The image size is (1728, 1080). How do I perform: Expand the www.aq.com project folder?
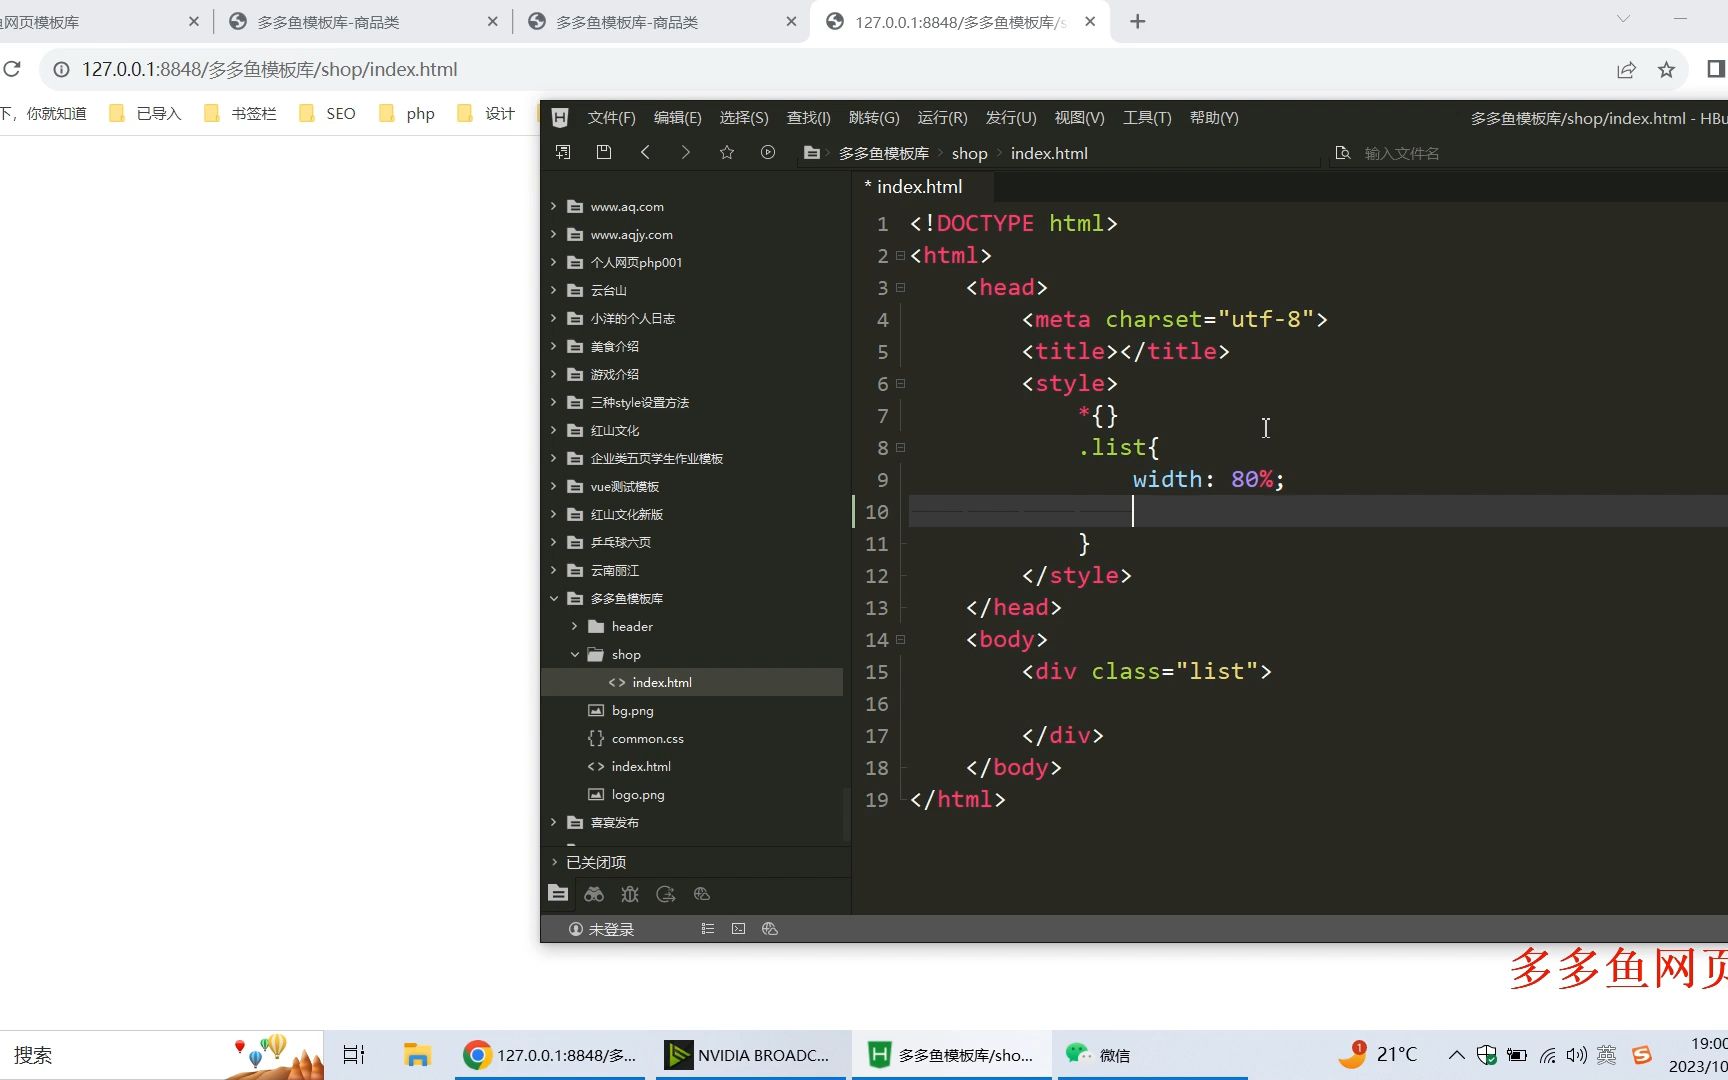pos(553,206)
